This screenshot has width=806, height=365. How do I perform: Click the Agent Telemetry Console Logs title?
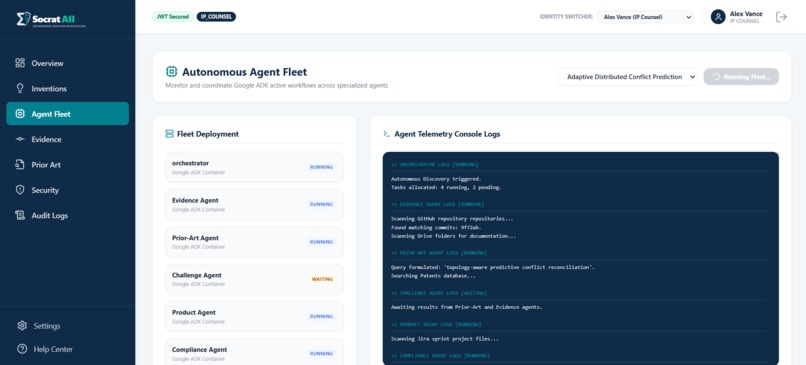tap(447, 134)
